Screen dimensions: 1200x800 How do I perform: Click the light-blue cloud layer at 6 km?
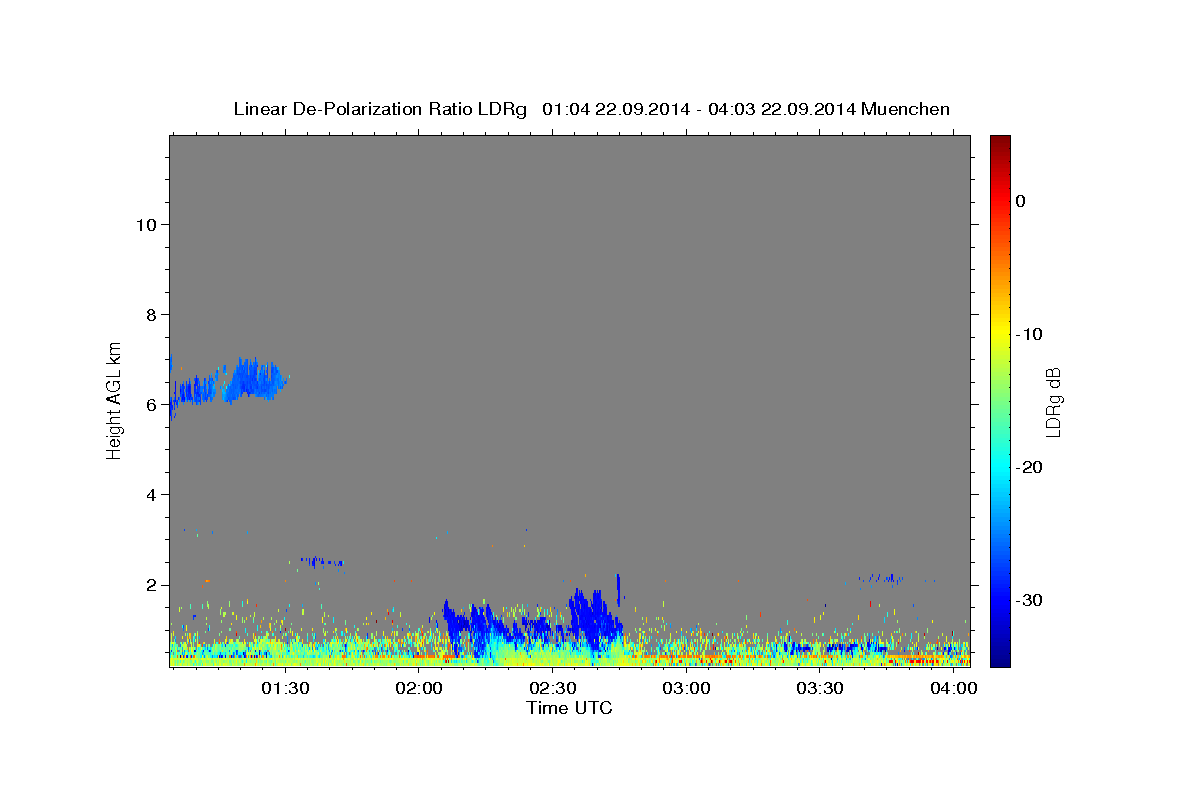click(x=228, y=385)
